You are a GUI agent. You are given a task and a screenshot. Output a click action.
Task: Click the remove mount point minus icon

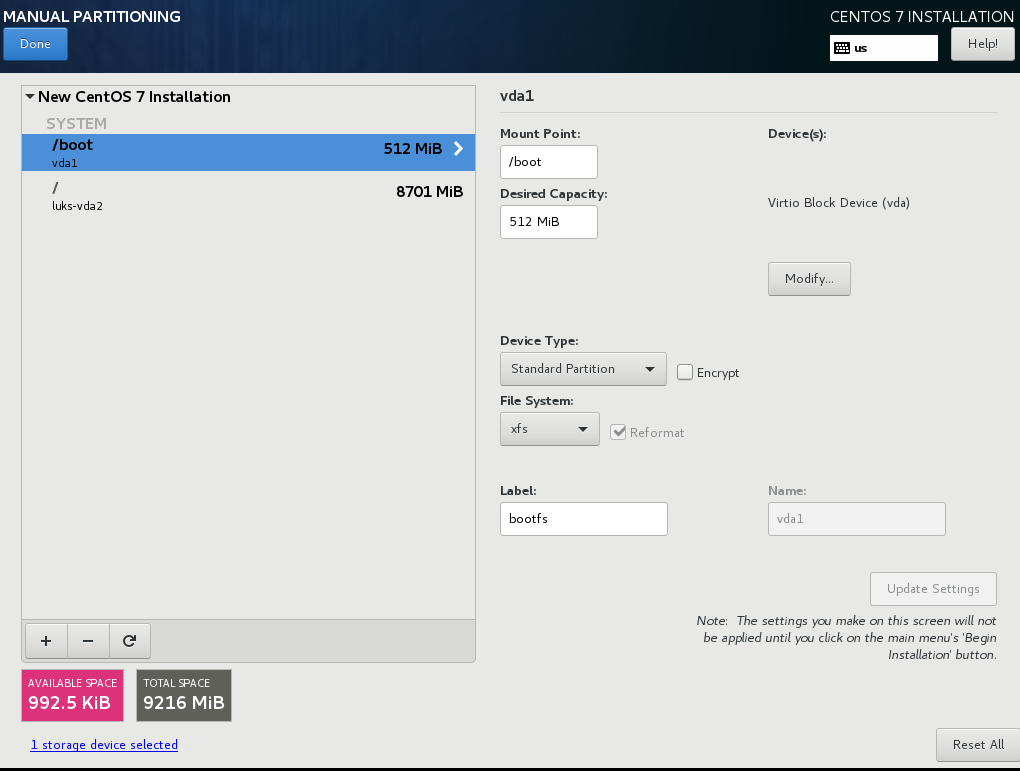(x=87, y=640)
